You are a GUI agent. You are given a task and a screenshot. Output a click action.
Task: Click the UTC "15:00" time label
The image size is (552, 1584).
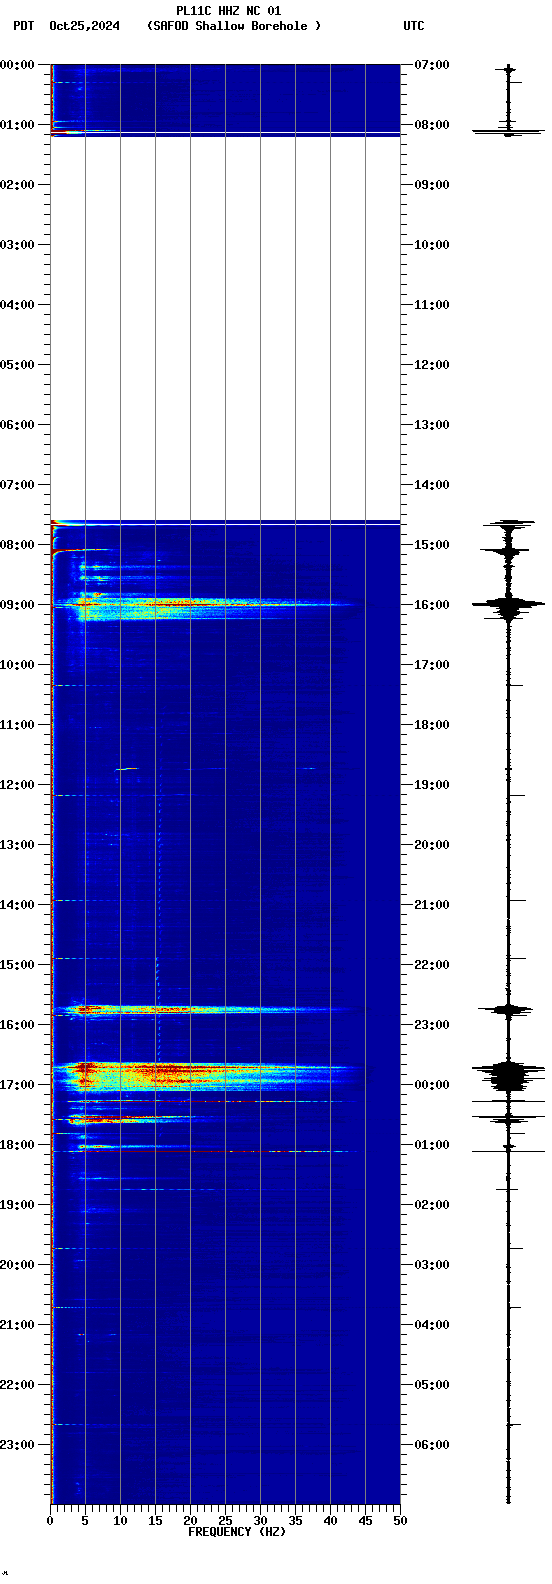[x=432, y=545]
